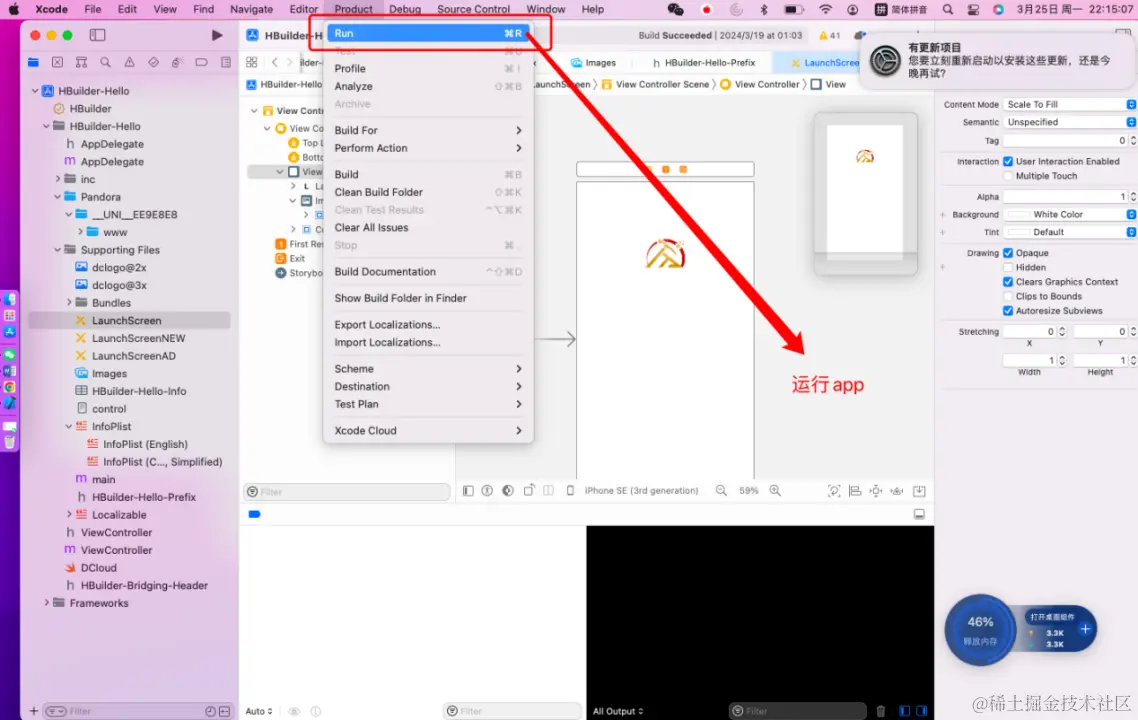Open the Background color dropdown
1138x720 pixels.
(x=1131, y=214)
